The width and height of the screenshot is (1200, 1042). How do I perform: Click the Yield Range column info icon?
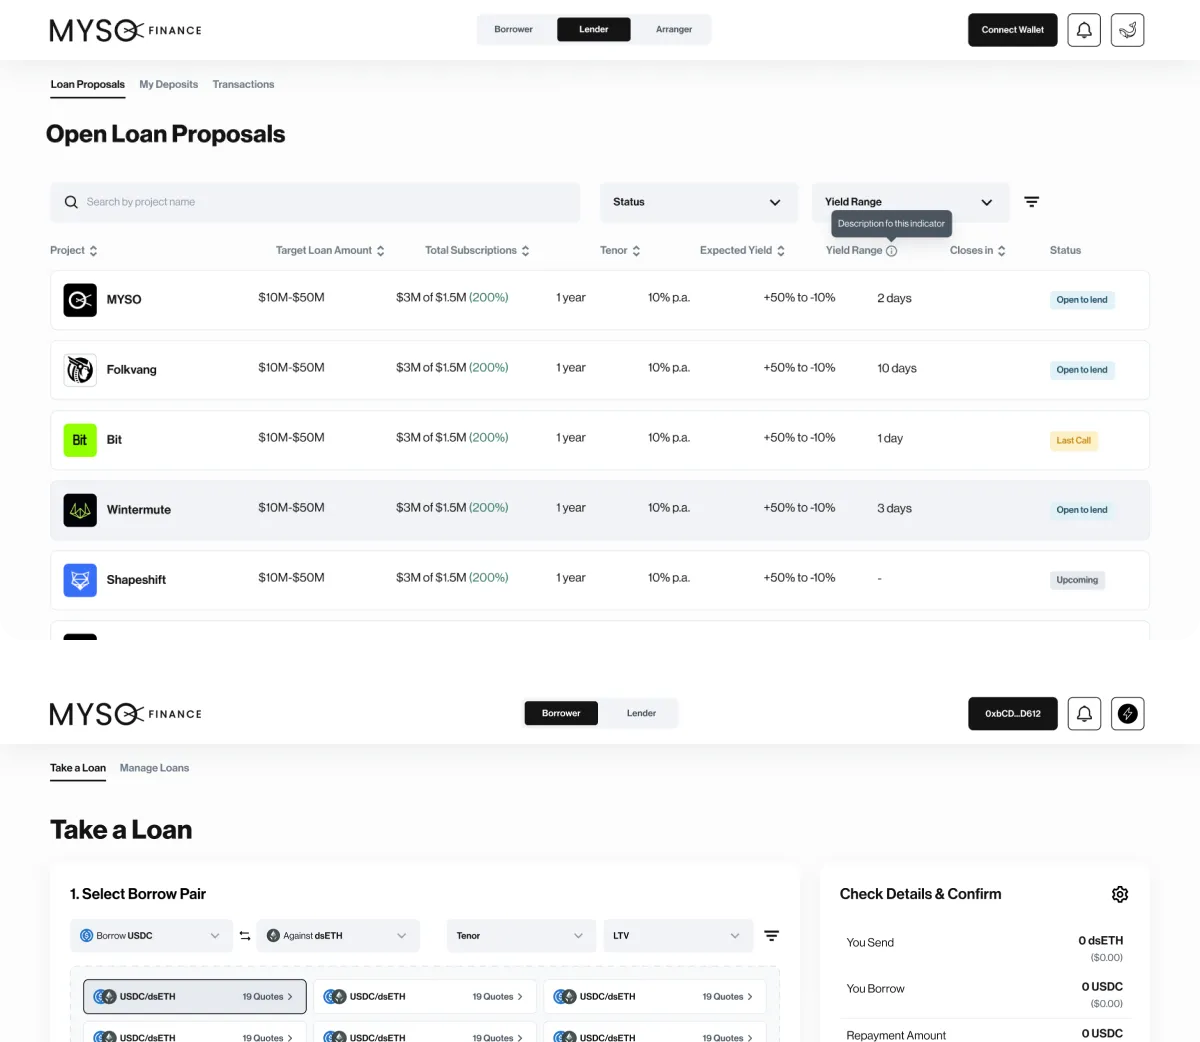point(892,251)
